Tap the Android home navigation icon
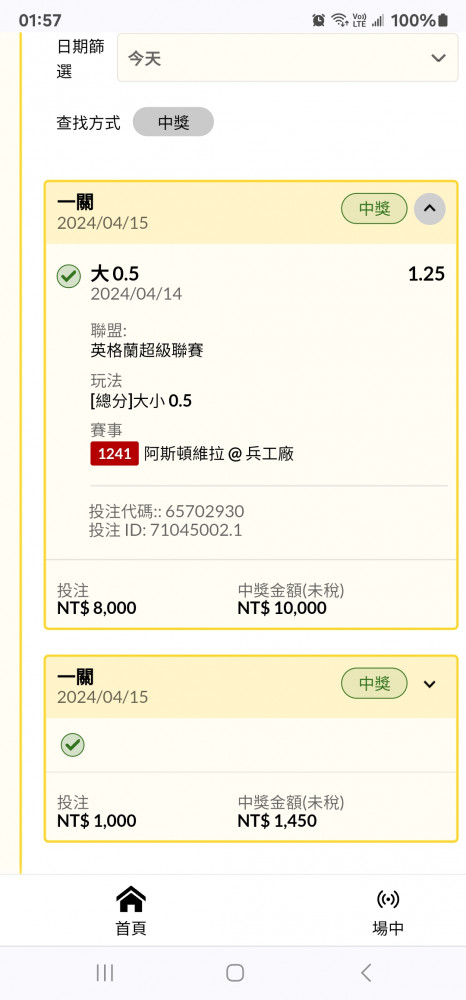The image size is (466, 1000). (235, 972)
